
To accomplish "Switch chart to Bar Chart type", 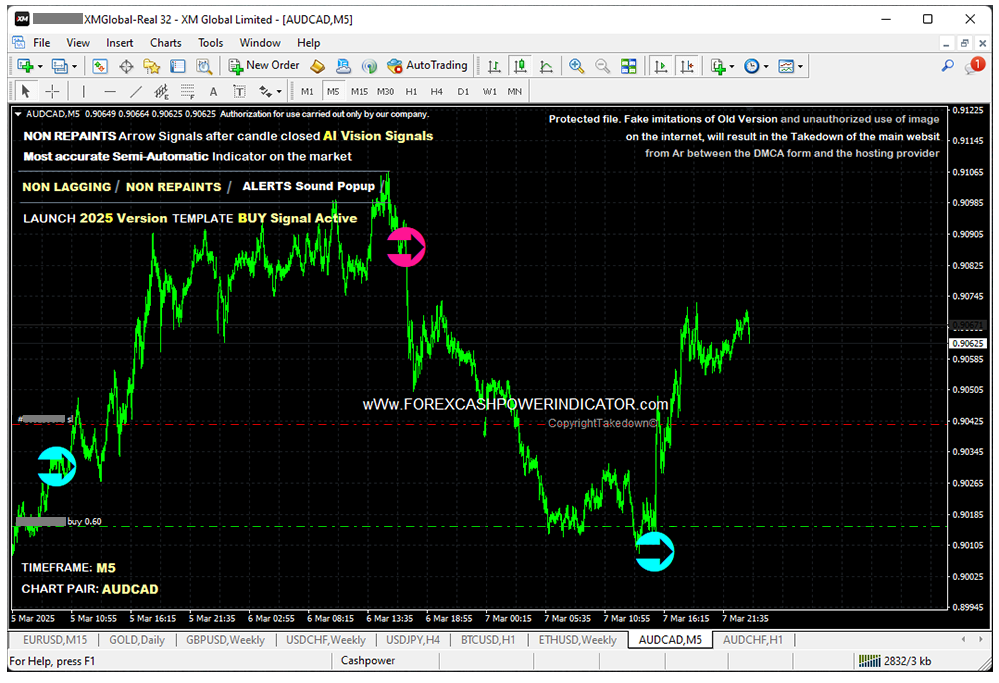I will pos(494,66).
